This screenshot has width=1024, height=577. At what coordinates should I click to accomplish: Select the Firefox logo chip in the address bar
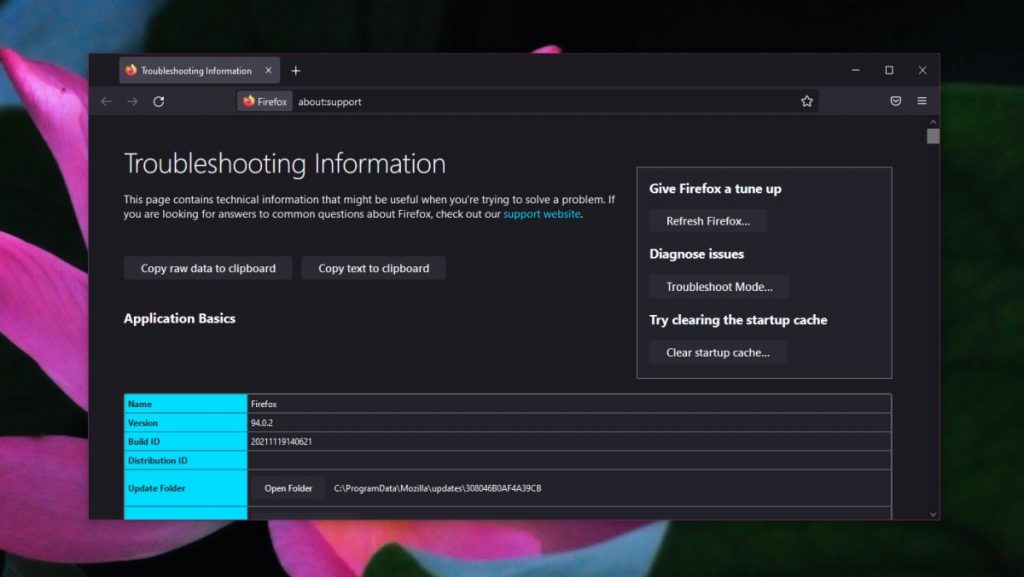pos(263,101)
